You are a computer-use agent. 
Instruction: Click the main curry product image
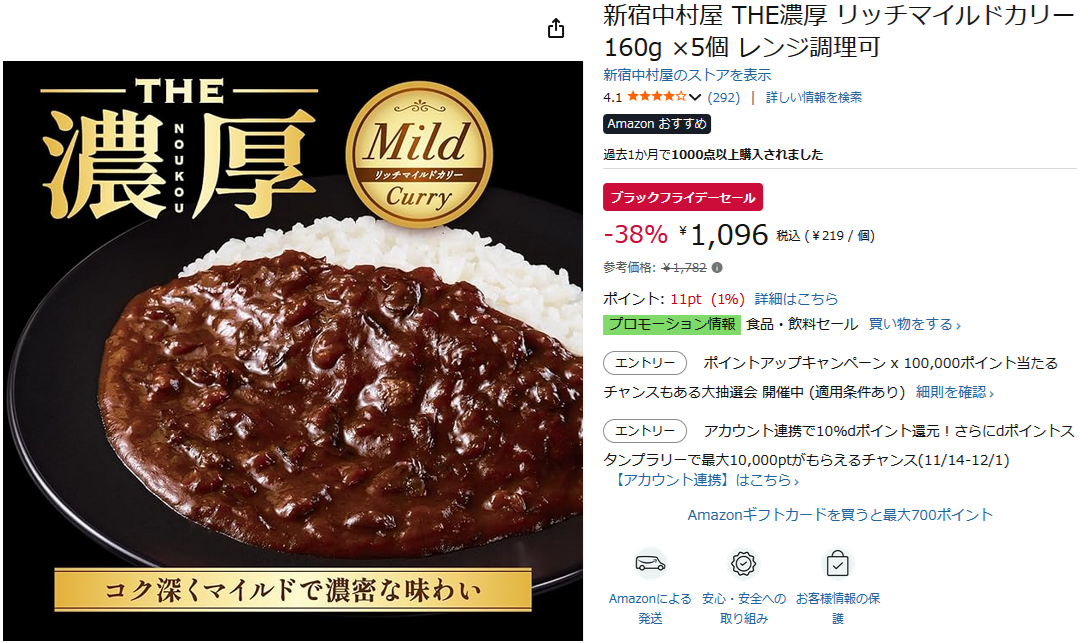293,350
